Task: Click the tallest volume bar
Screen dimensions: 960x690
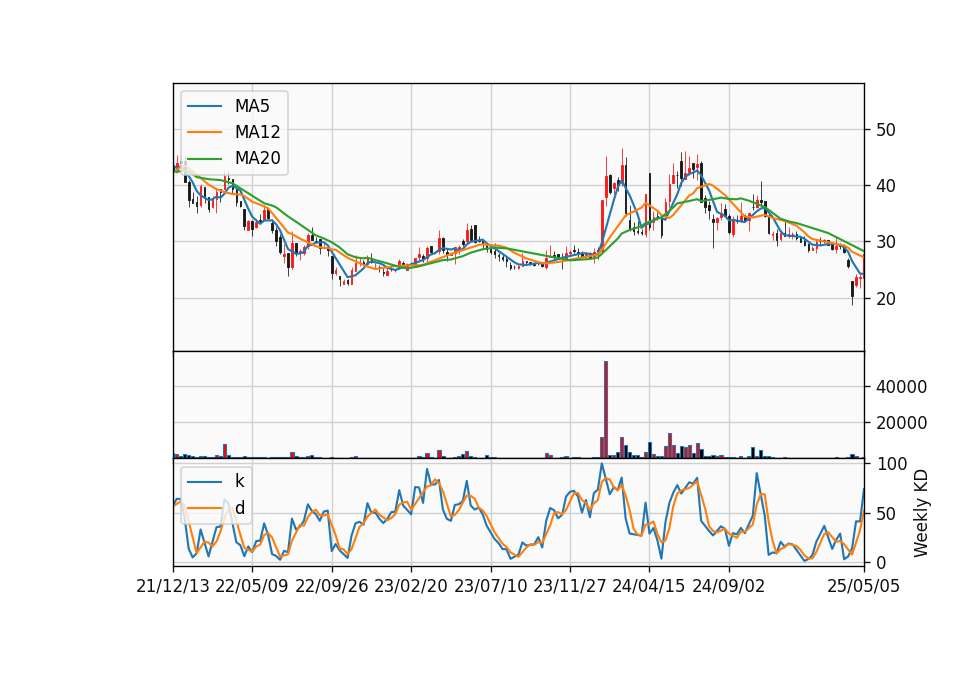Action: (x=606, y=410)
